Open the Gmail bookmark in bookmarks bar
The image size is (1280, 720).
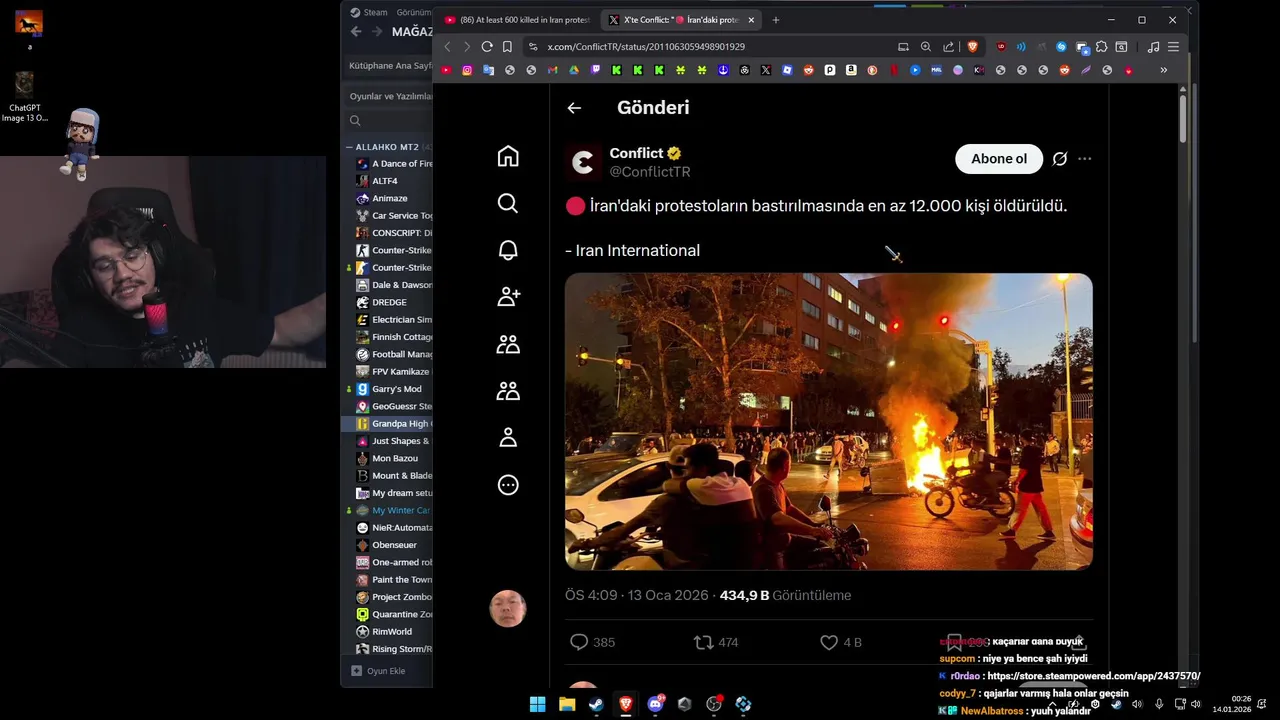[553, 70]
